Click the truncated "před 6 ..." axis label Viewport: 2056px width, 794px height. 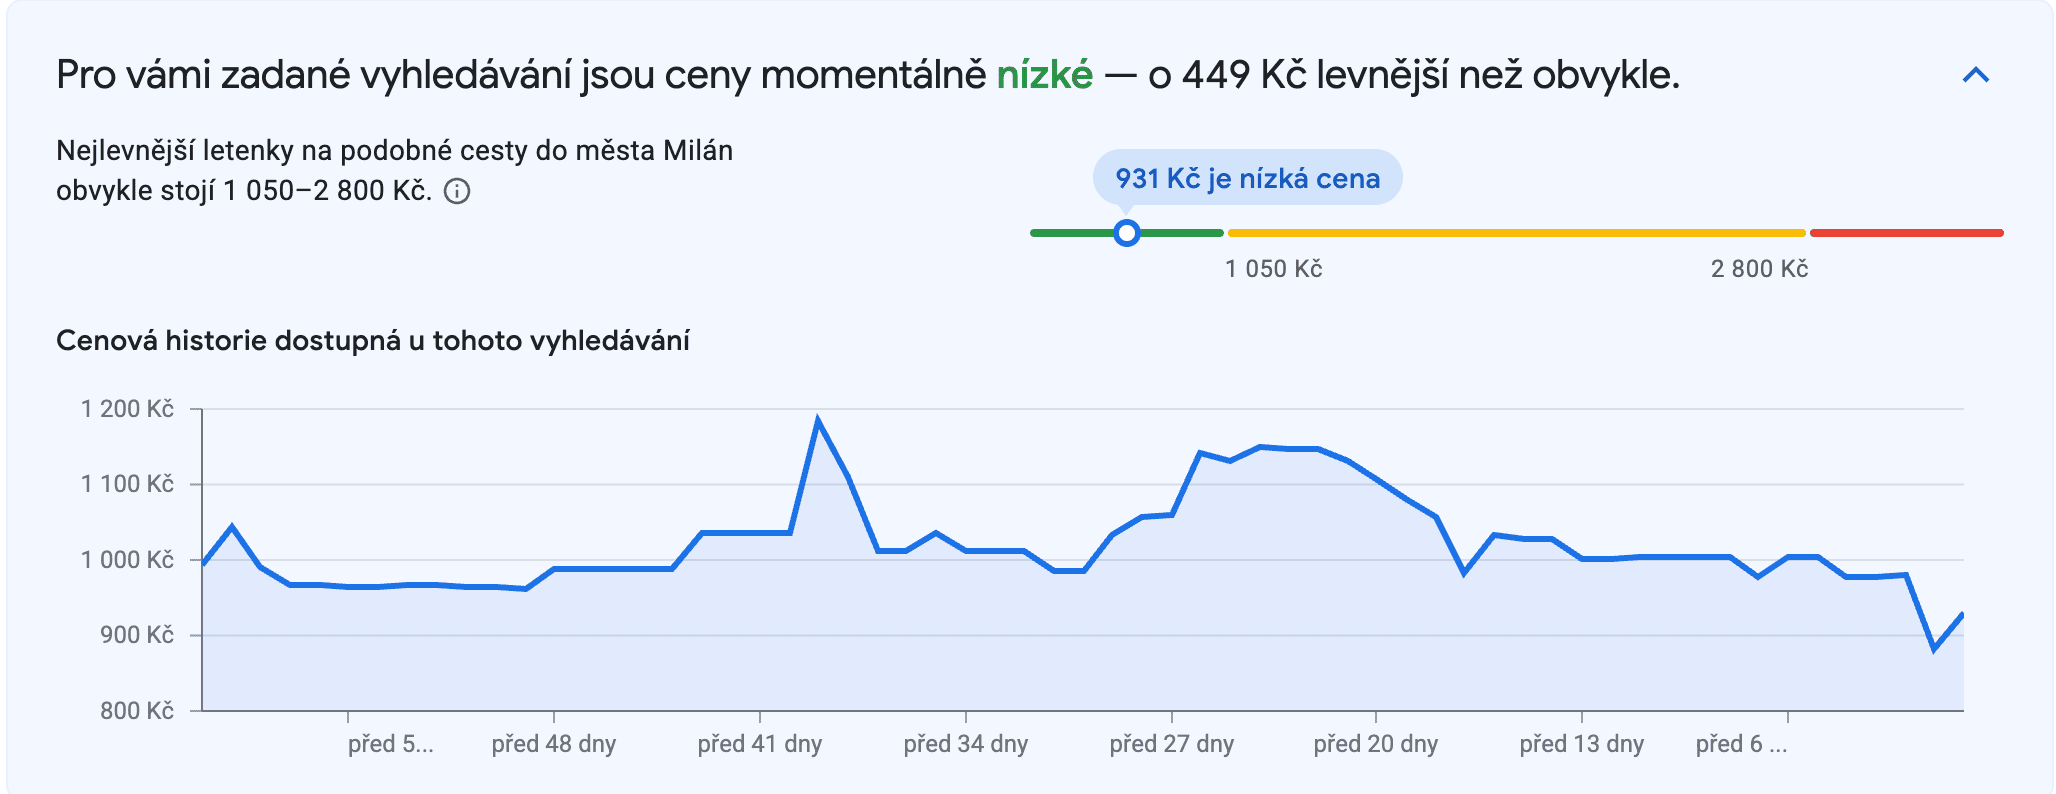tap(1741, 744)
